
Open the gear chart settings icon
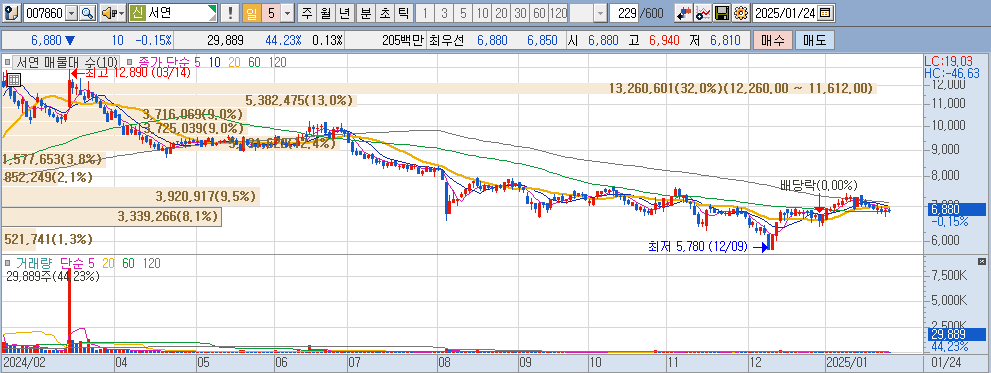(741, 13)
